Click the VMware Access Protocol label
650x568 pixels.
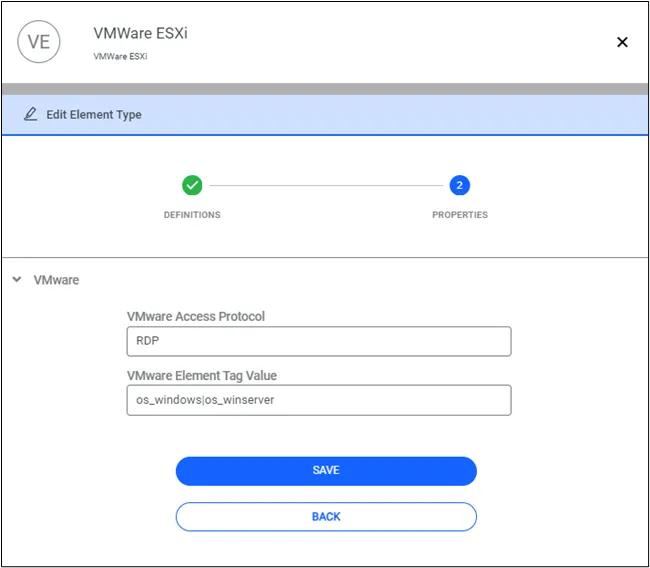[x=196, y=316]
